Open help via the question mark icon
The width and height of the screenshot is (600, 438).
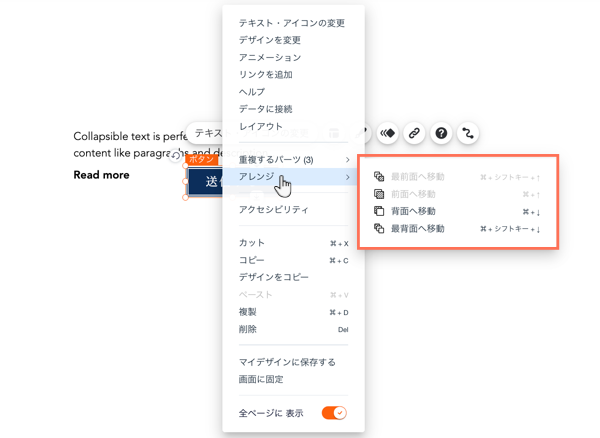[441, 133]
